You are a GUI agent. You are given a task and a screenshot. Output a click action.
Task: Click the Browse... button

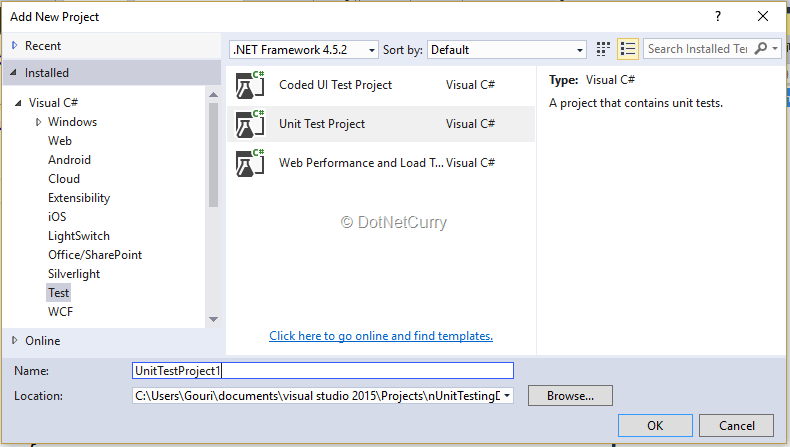pyautogui.click(x=570, y=396)
